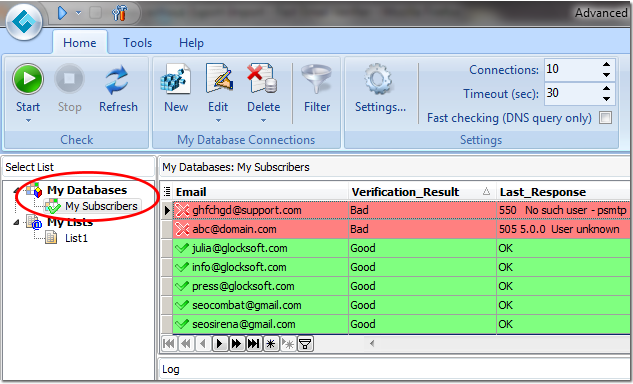Switch to the Home ribbon tab
Image resolution: width=633 pixels, height=384 pixels.
pos(80,42)
